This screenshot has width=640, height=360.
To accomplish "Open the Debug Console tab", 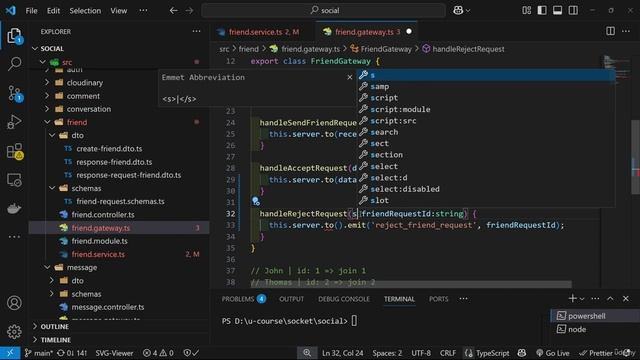I will [344, 299].
